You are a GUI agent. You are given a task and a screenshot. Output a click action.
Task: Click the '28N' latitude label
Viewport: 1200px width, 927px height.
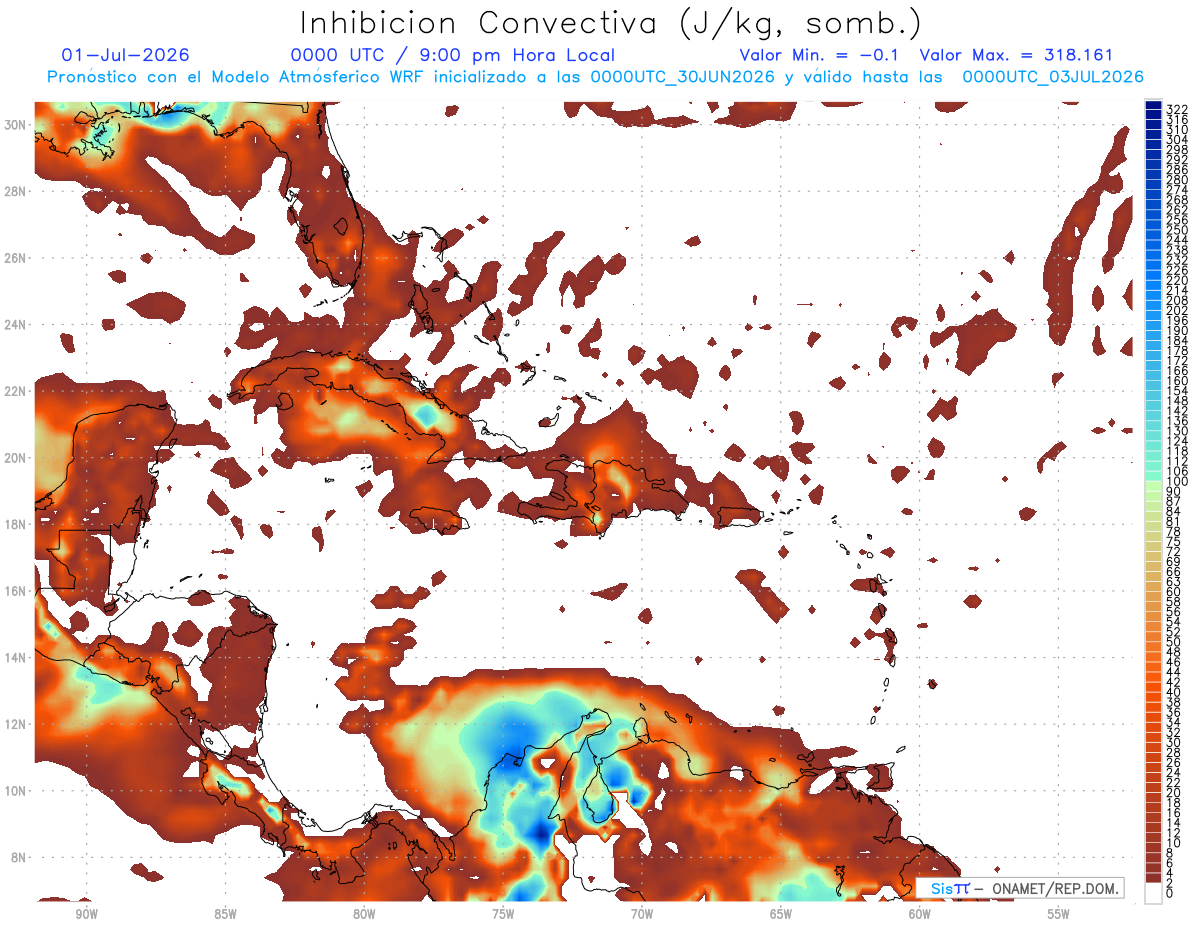point(17,191)
